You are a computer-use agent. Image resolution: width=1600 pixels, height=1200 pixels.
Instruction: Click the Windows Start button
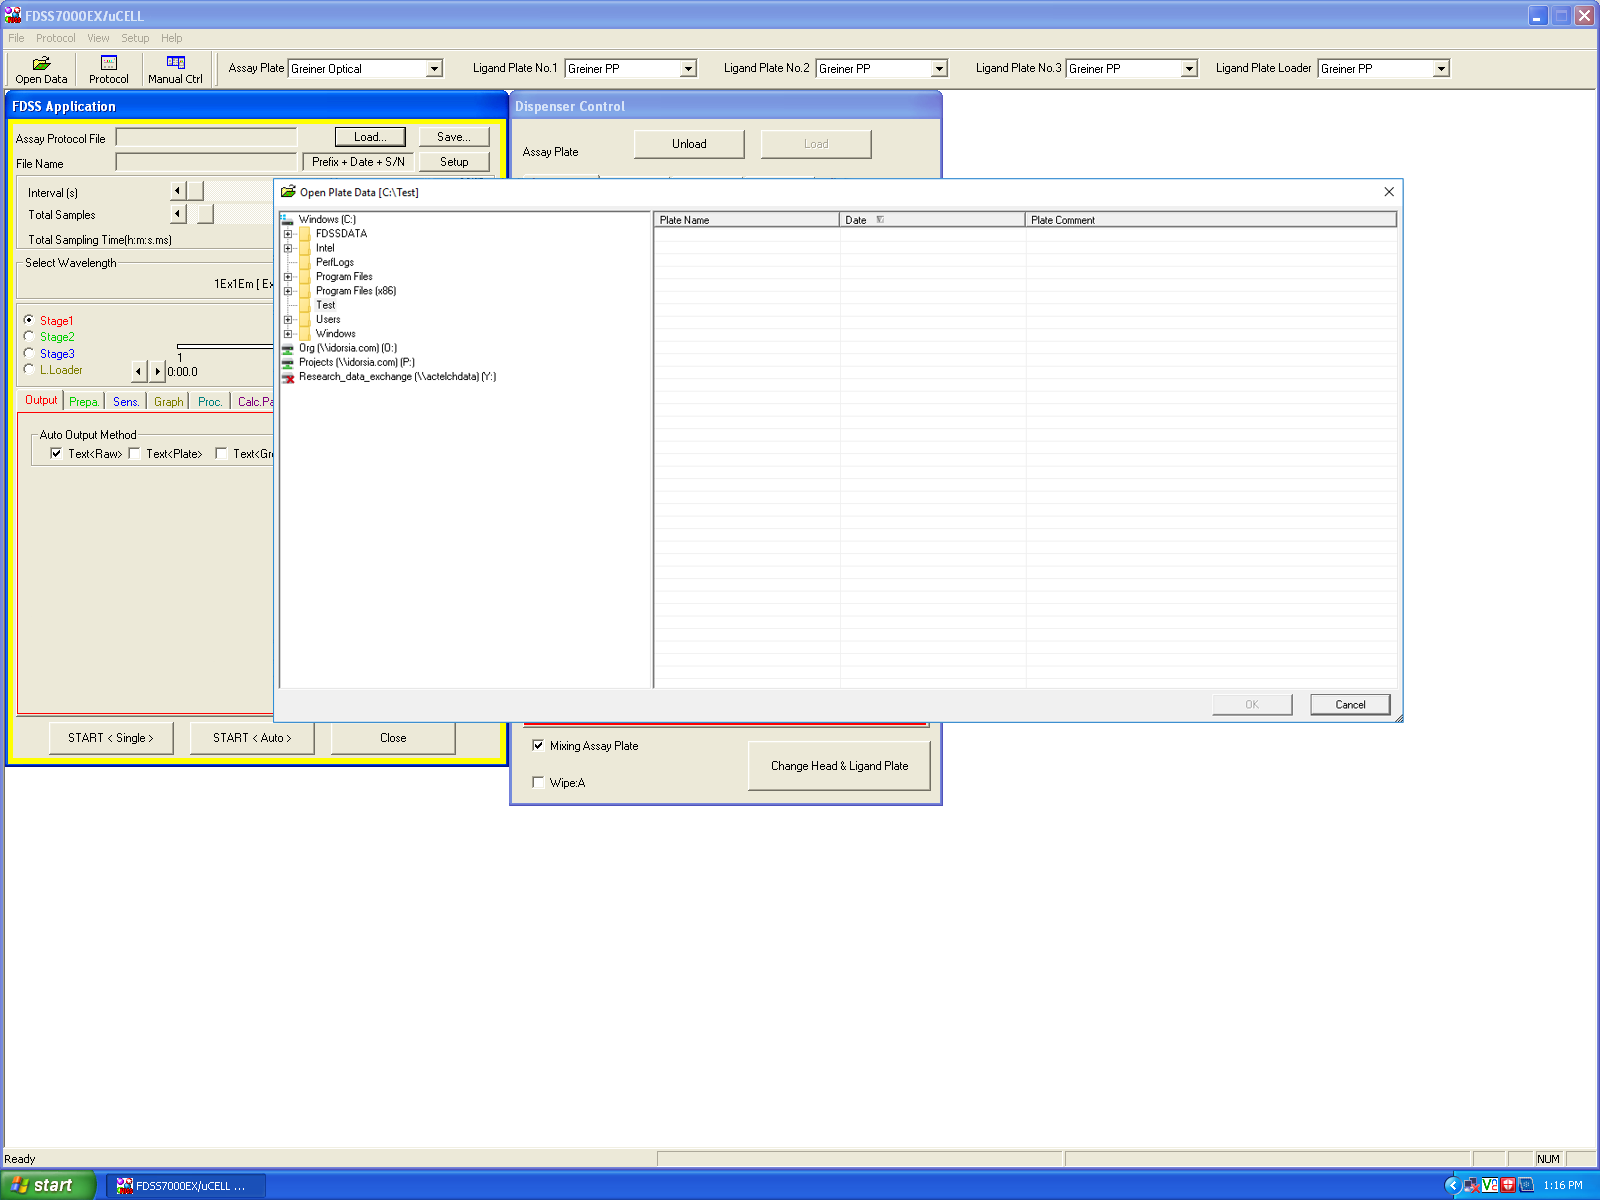48,1185
